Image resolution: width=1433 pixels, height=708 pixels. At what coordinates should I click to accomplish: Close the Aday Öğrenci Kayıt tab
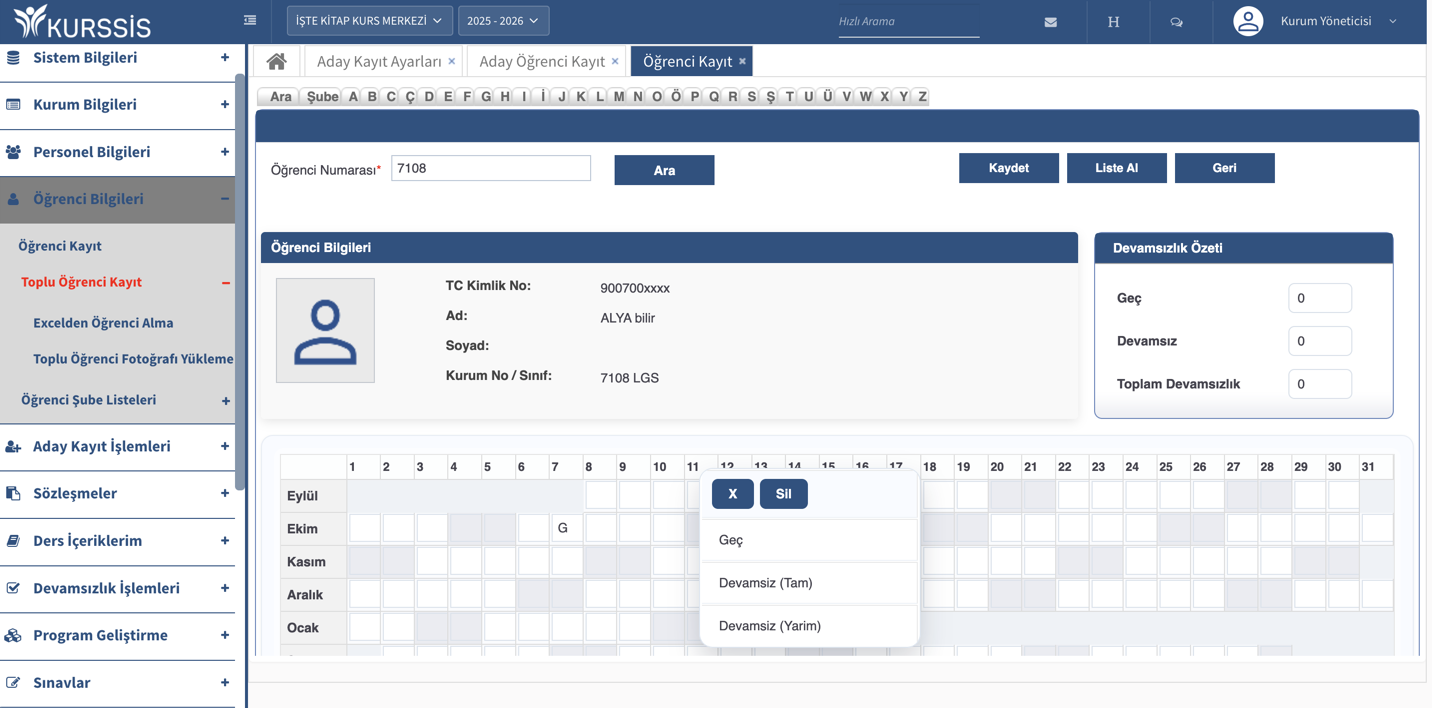point(615,62)
